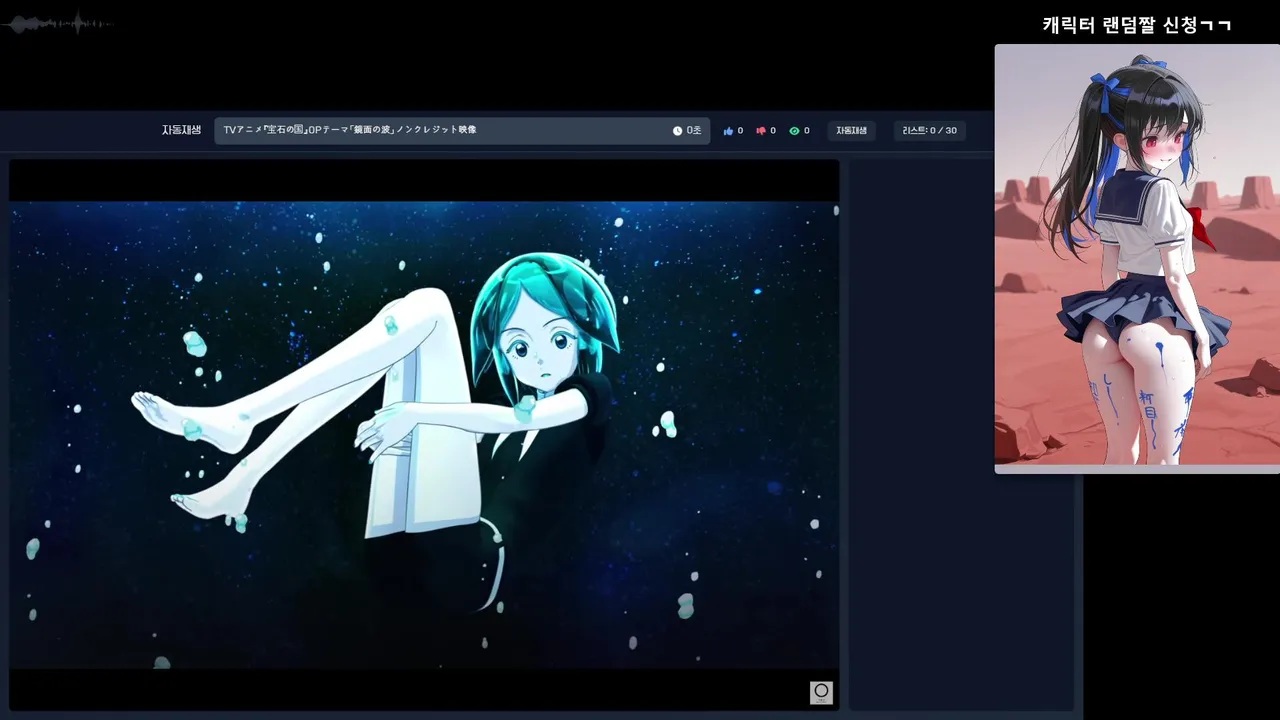Click the thumbs-up like icon
This screenshot has width=1280, height=720.
click(x=728, y=131)
